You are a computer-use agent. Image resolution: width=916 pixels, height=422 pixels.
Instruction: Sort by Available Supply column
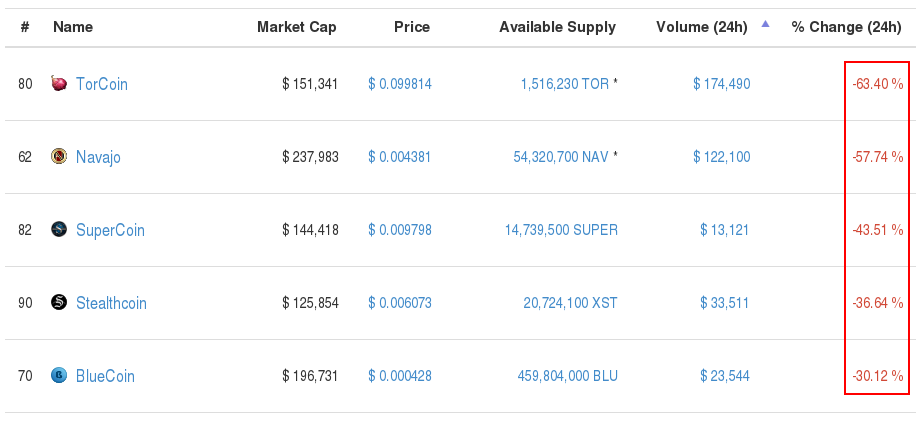point(557,27)
